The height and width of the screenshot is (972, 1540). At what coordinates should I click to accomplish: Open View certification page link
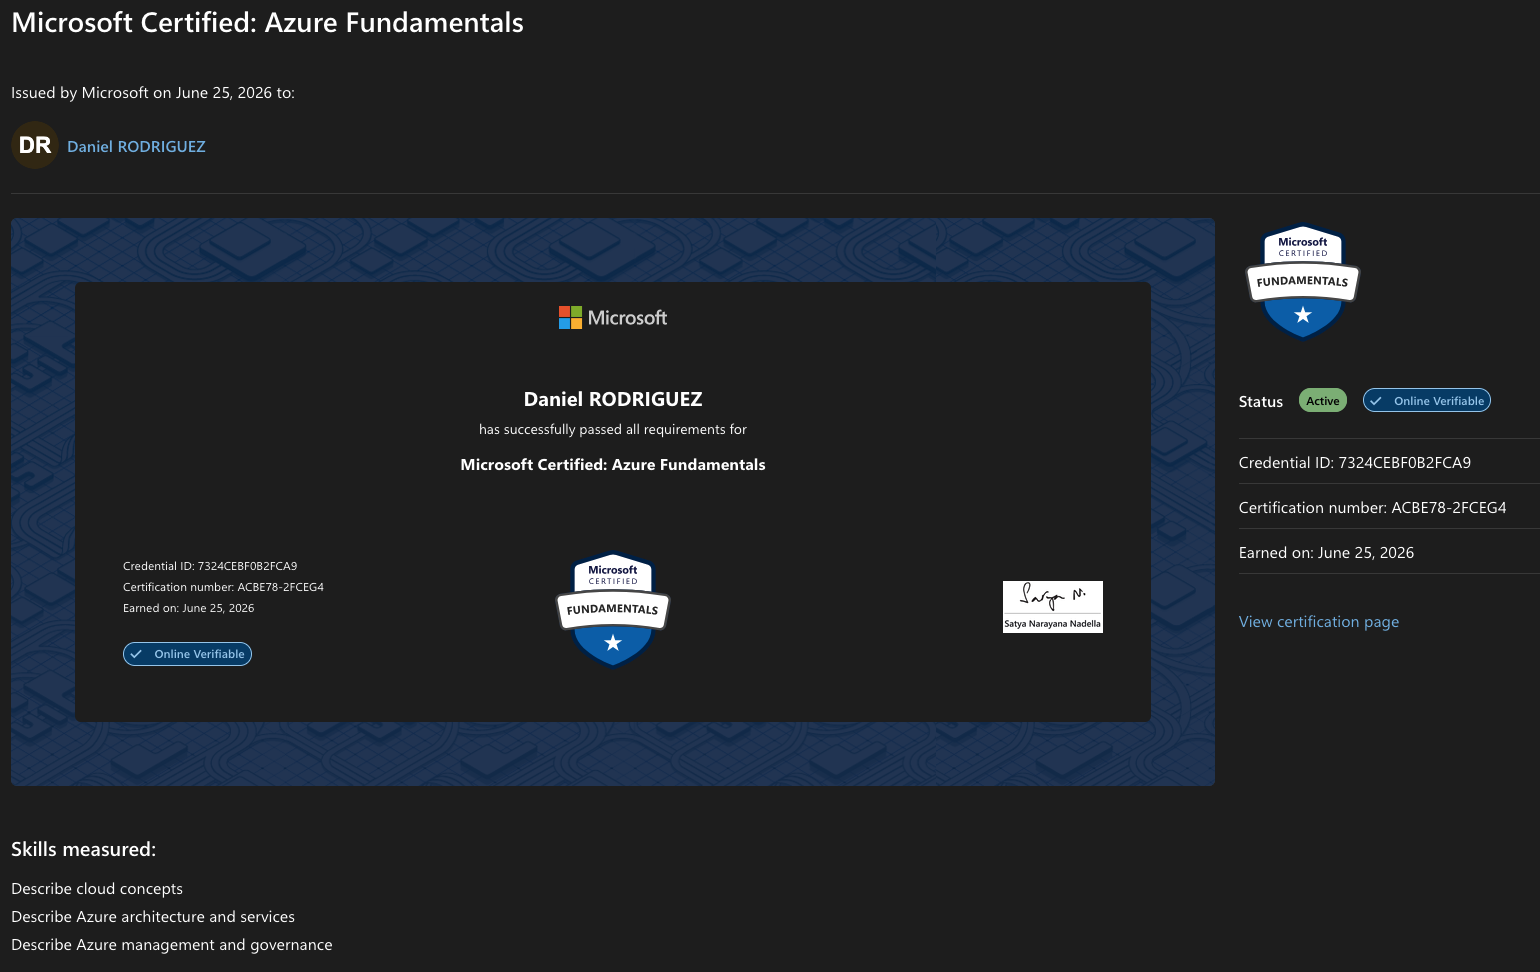coord(1319,622)
